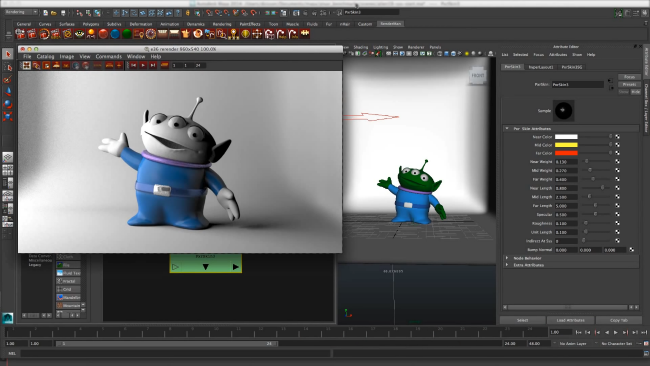Click the red sphere shelf icon
The height and width of the screenshot is (366, 650).
coord(103,34)
